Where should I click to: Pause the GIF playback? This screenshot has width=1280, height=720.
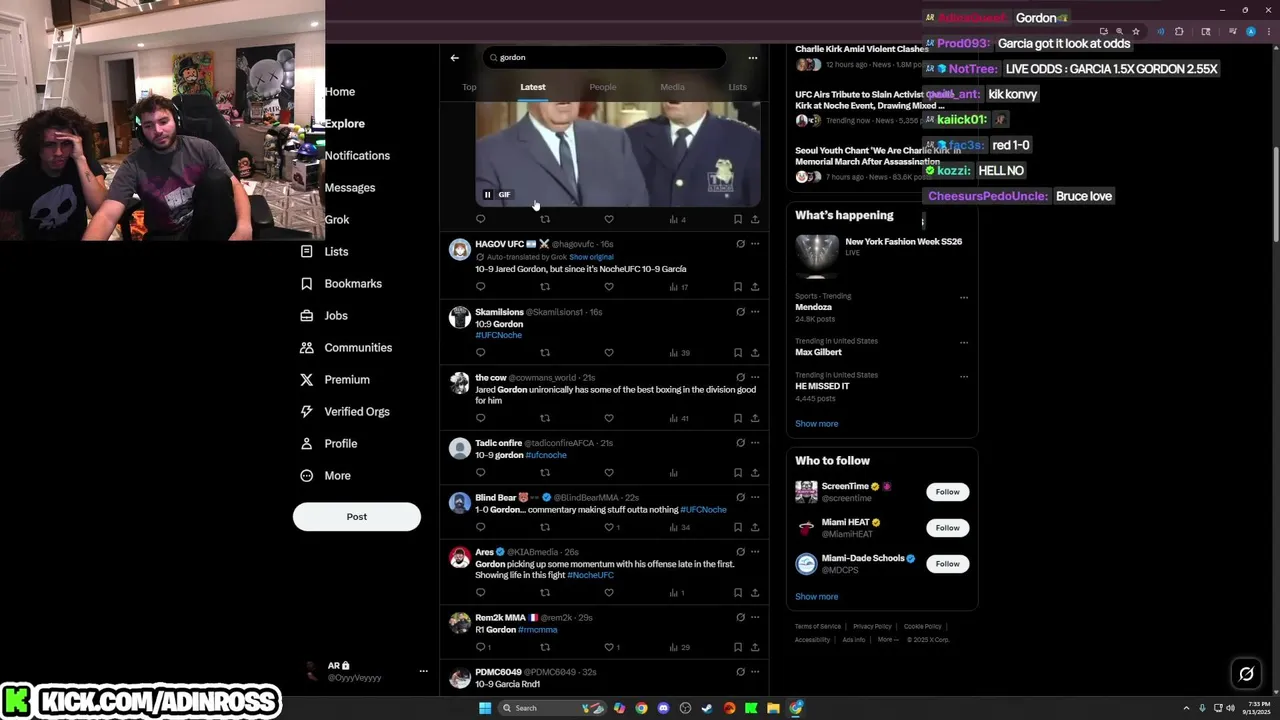point(488,195)
